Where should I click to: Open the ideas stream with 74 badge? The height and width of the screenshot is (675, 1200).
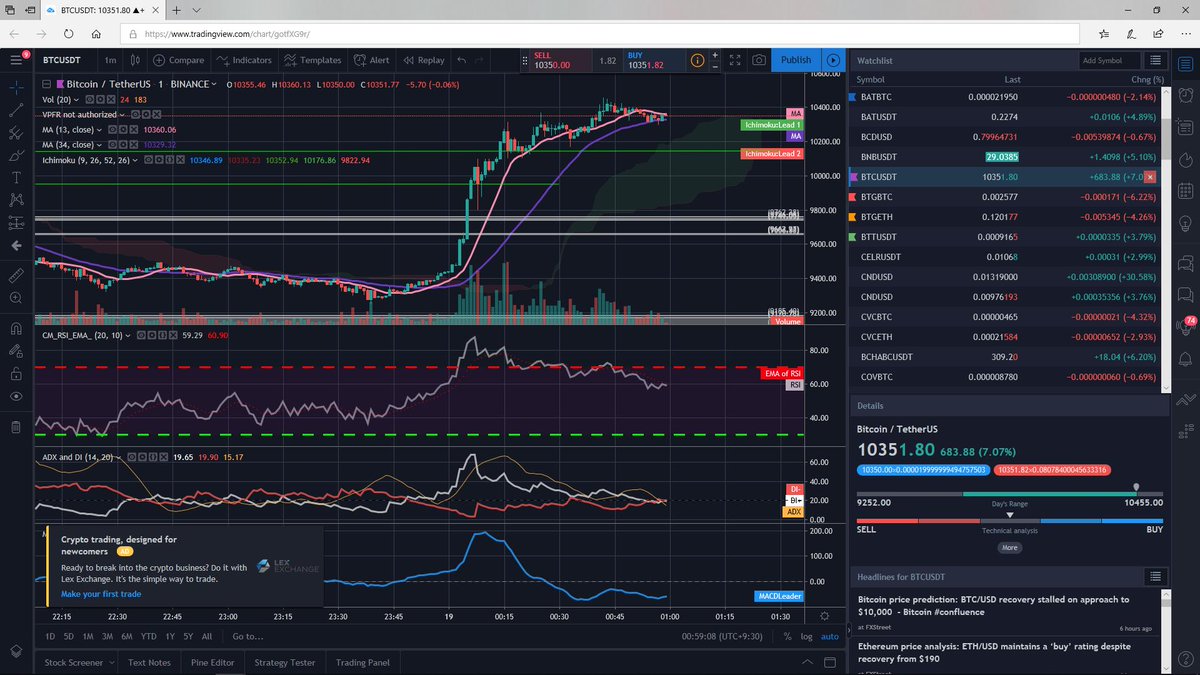1186,326
